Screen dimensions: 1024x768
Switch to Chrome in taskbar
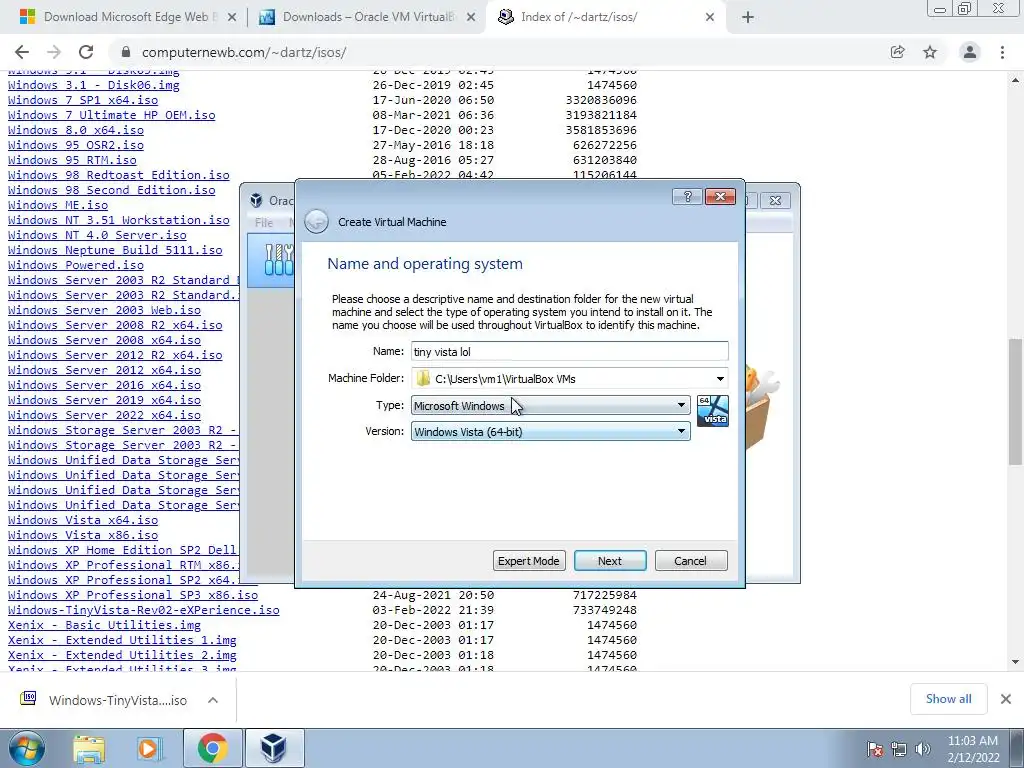click(x=212, y=748)
